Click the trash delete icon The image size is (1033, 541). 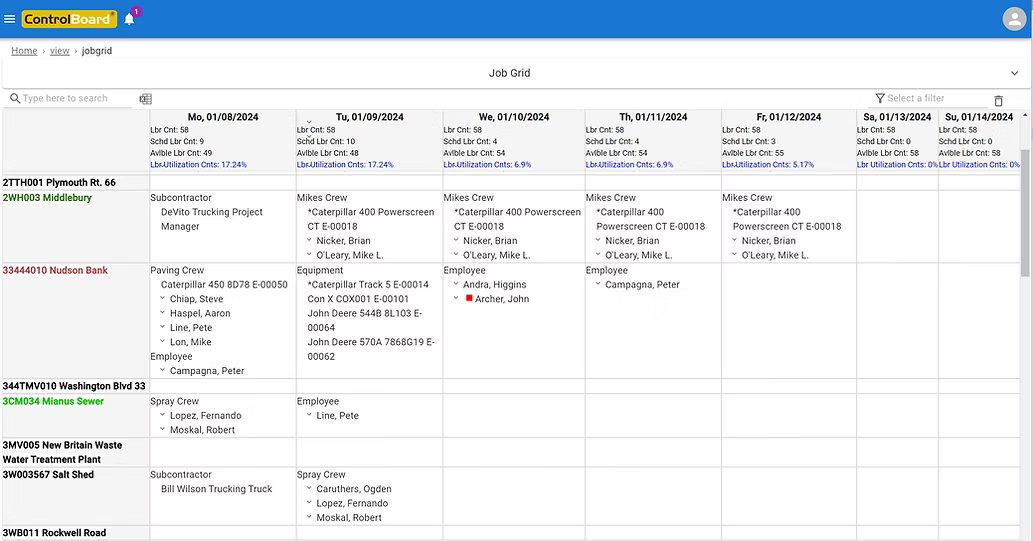[998, 101]
